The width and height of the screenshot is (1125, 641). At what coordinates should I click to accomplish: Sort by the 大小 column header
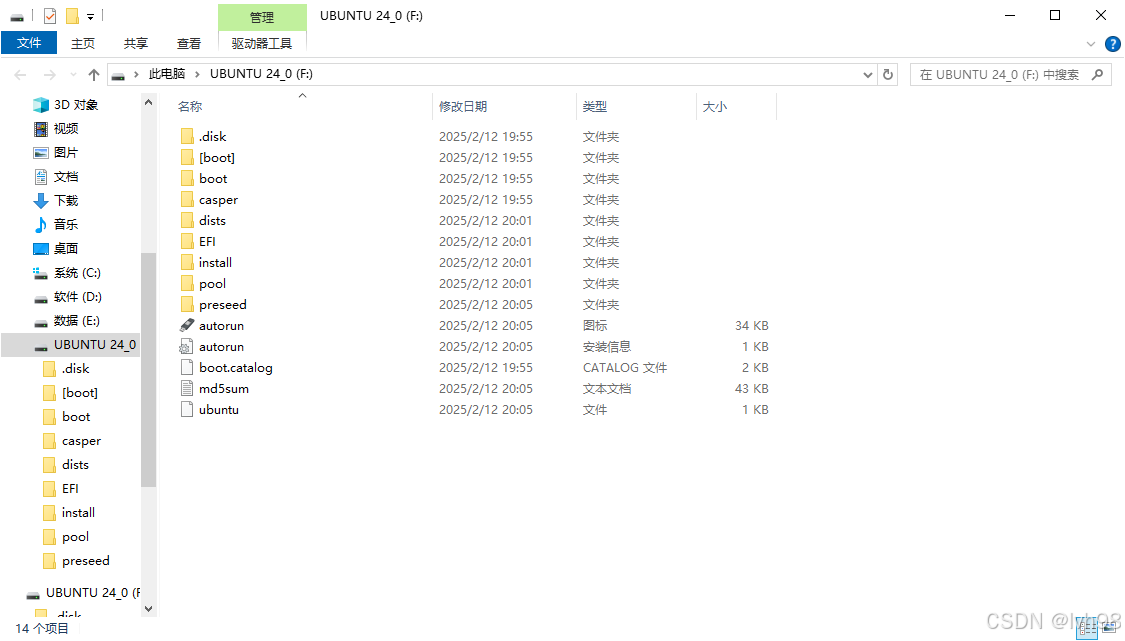(x=715, y=106)
